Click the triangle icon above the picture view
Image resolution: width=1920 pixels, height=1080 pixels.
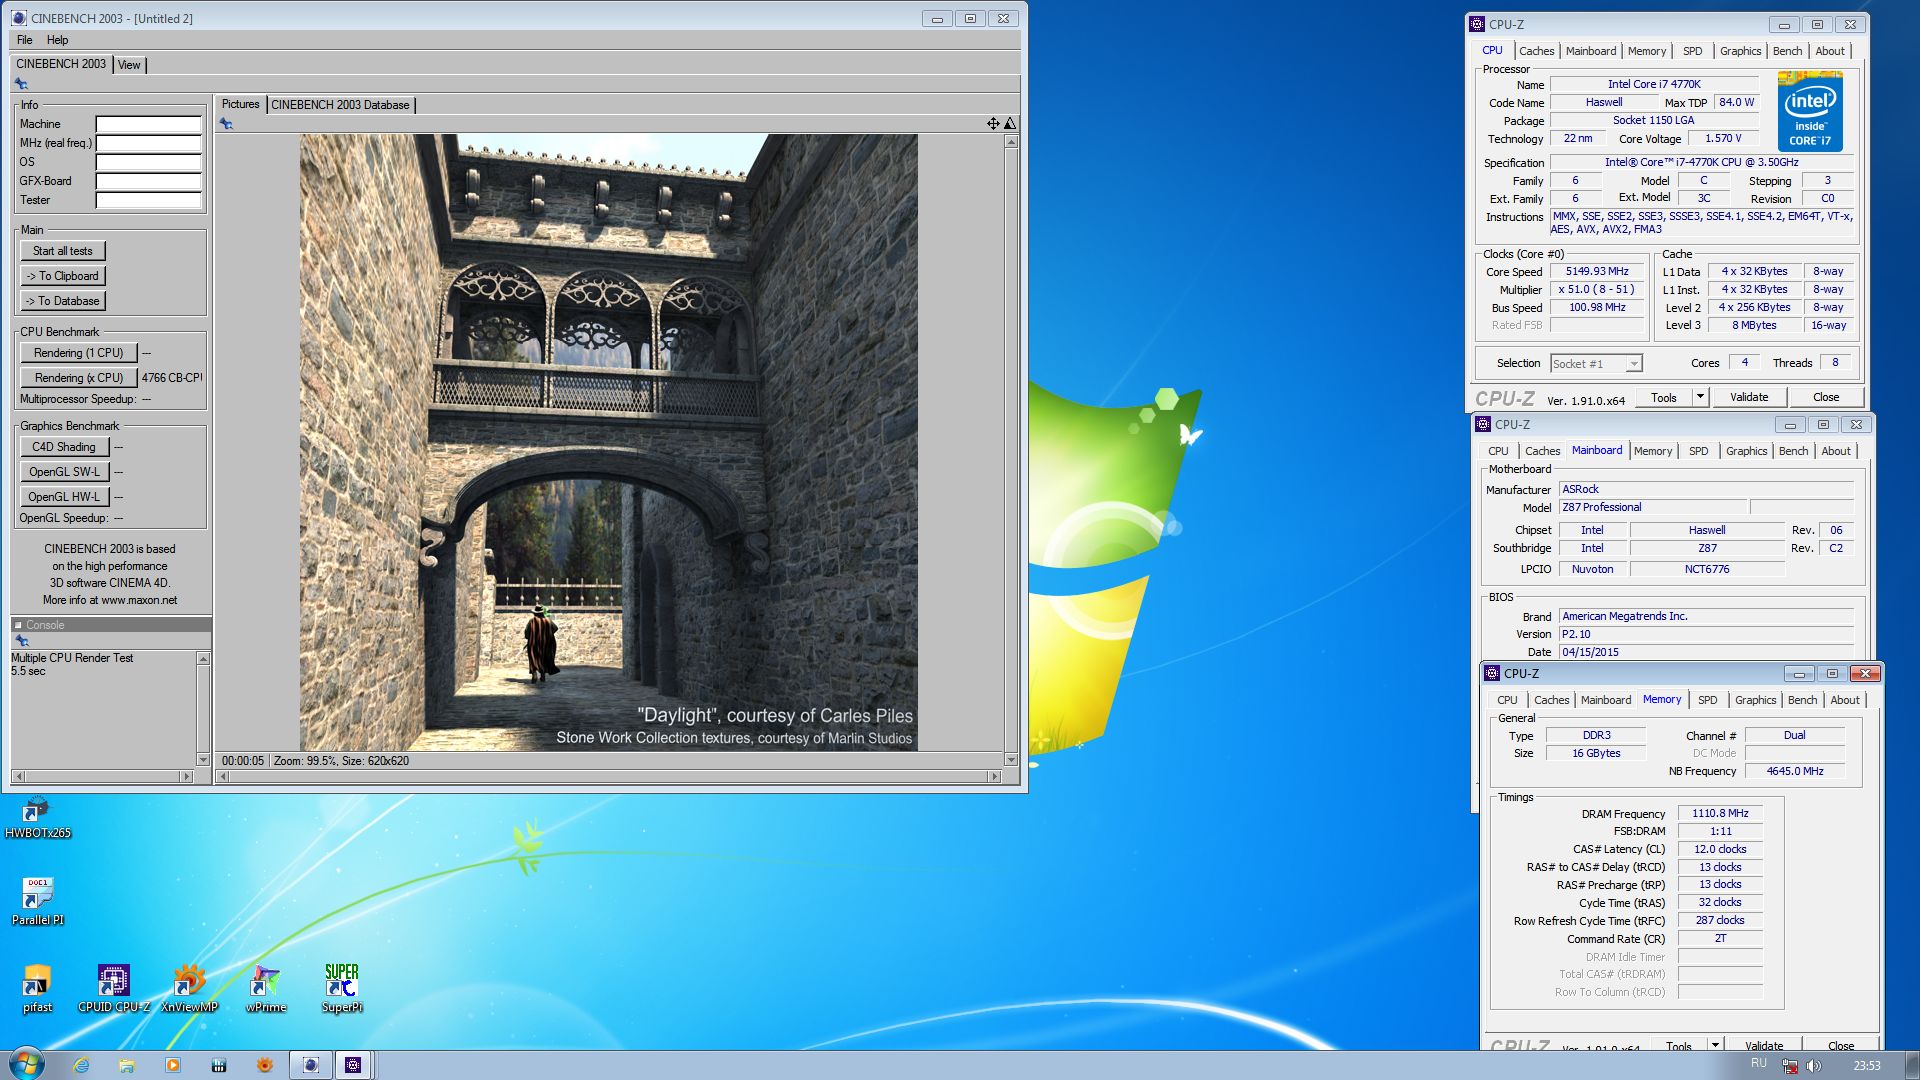tap(1010, 123)
